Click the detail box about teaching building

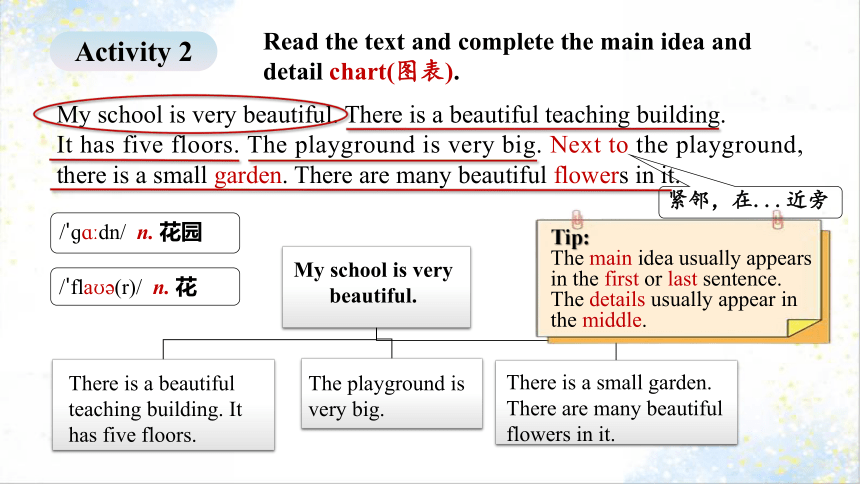[x=163, y=405]
